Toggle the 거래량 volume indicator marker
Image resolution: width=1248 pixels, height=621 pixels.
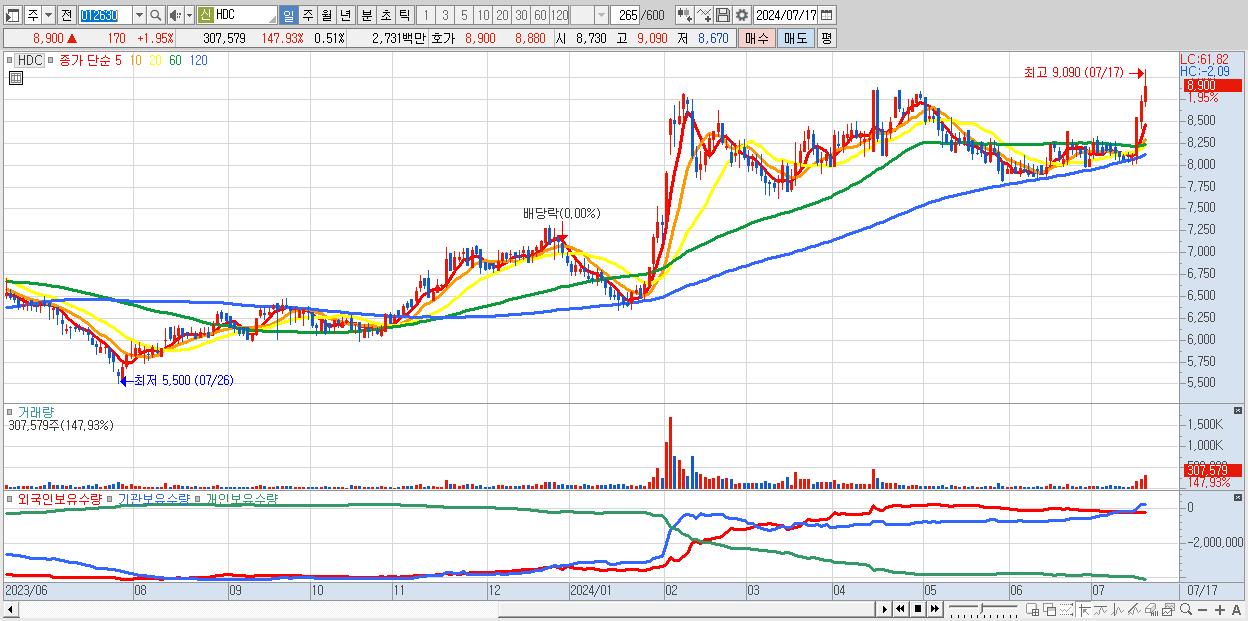click(x=11, y=411)
